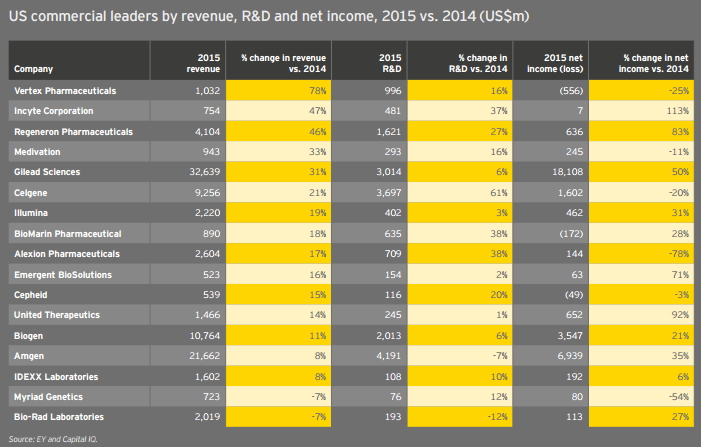The image size is (701, 447).
Task: Click Celgene R&D change 61%
Action: [x=499, y=193]
